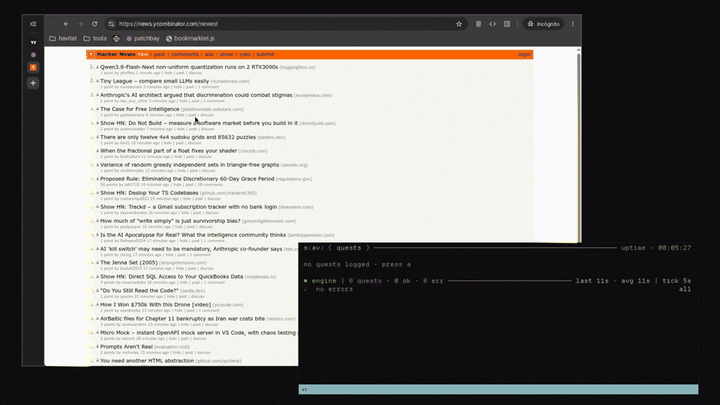This screenshot has height=405, width=720.
Task: Upvote How I Won $750k With this Drone
Action: point(97,304)
